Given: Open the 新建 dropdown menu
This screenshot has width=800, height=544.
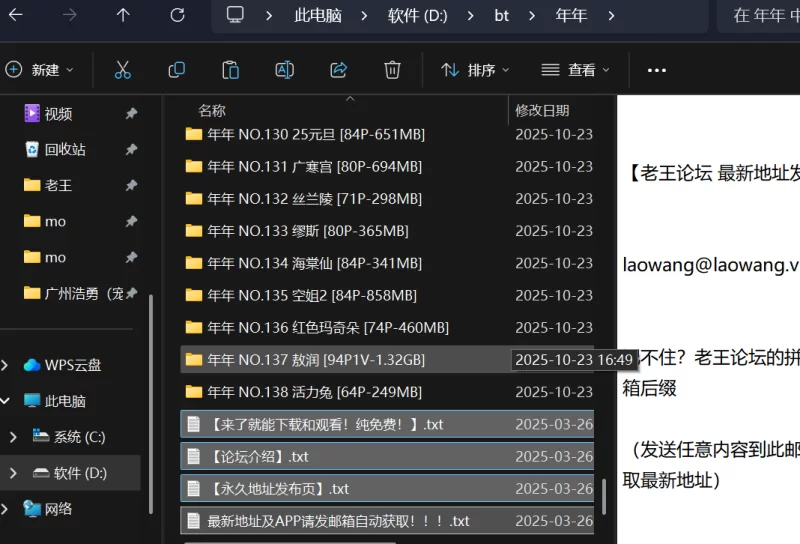Looking at the screenshot, I should click(40, 70).
